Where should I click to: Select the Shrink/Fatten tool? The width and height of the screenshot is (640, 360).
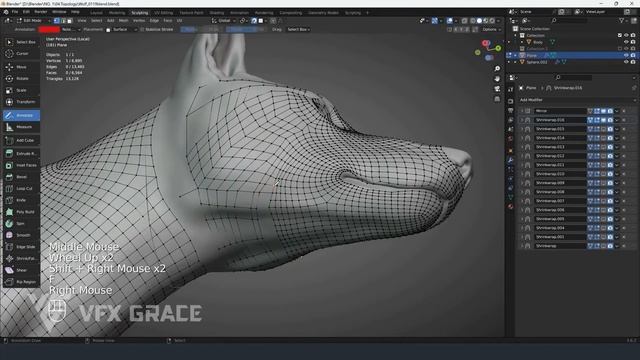point(21,258)
